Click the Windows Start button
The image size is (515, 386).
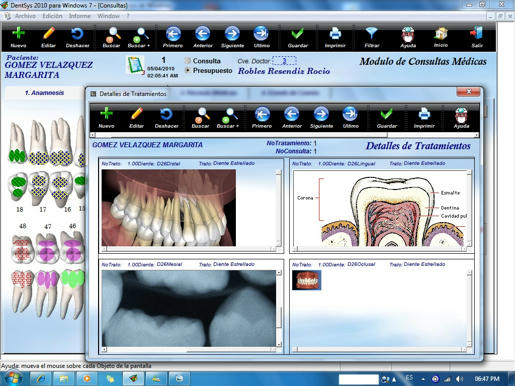[x=13, y=379]
